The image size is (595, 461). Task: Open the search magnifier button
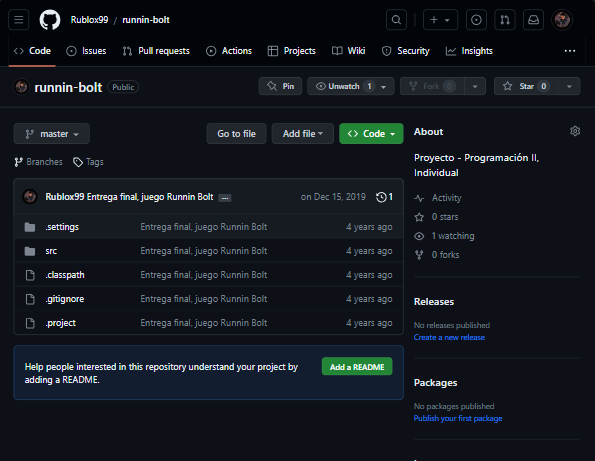pyautogui.click(x=396, y=20)
